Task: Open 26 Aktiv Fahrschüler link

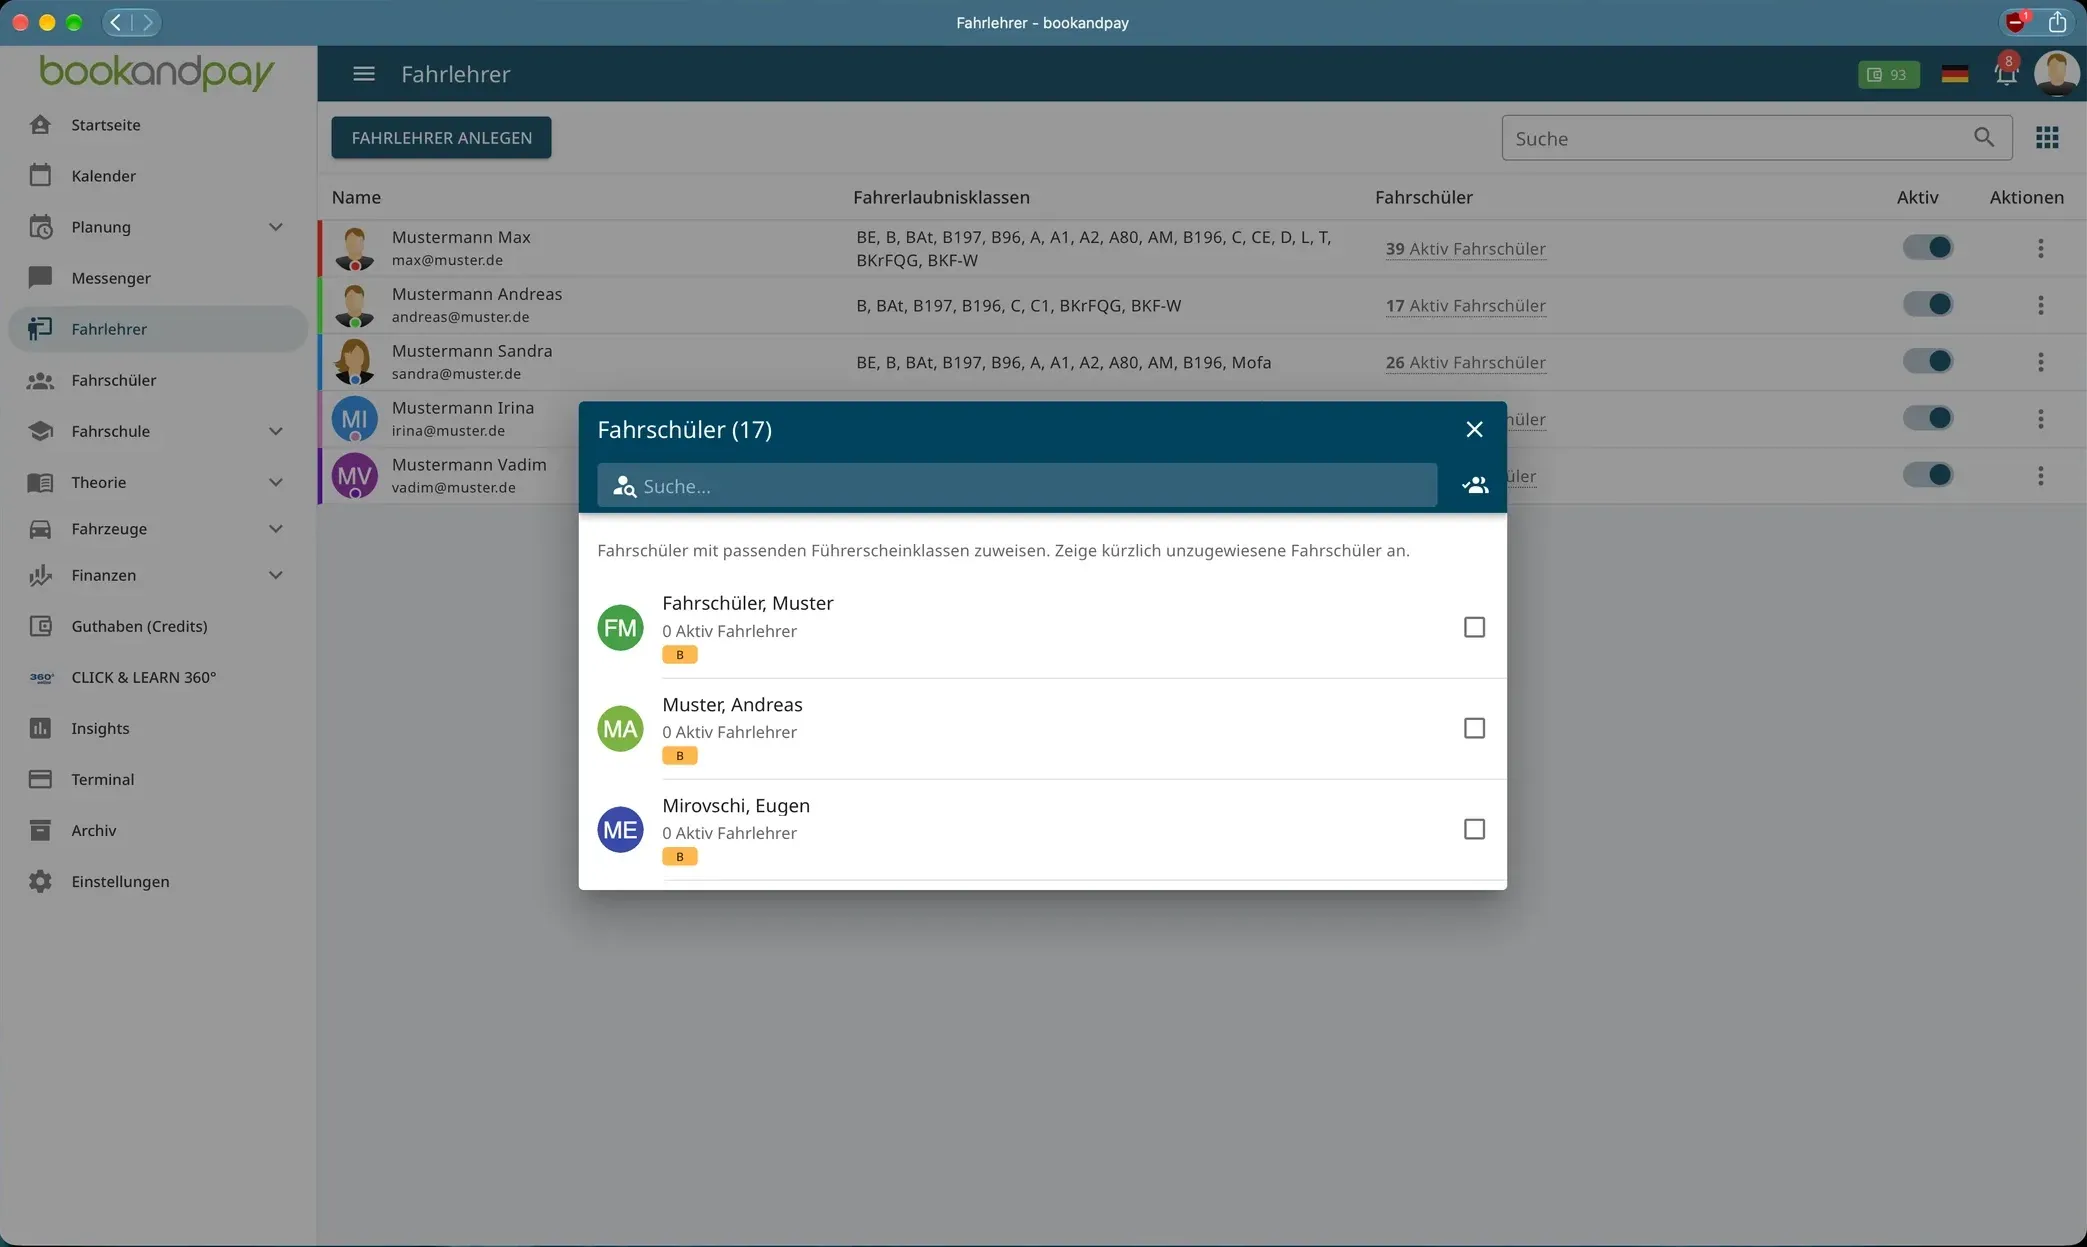Action: 1465,363
